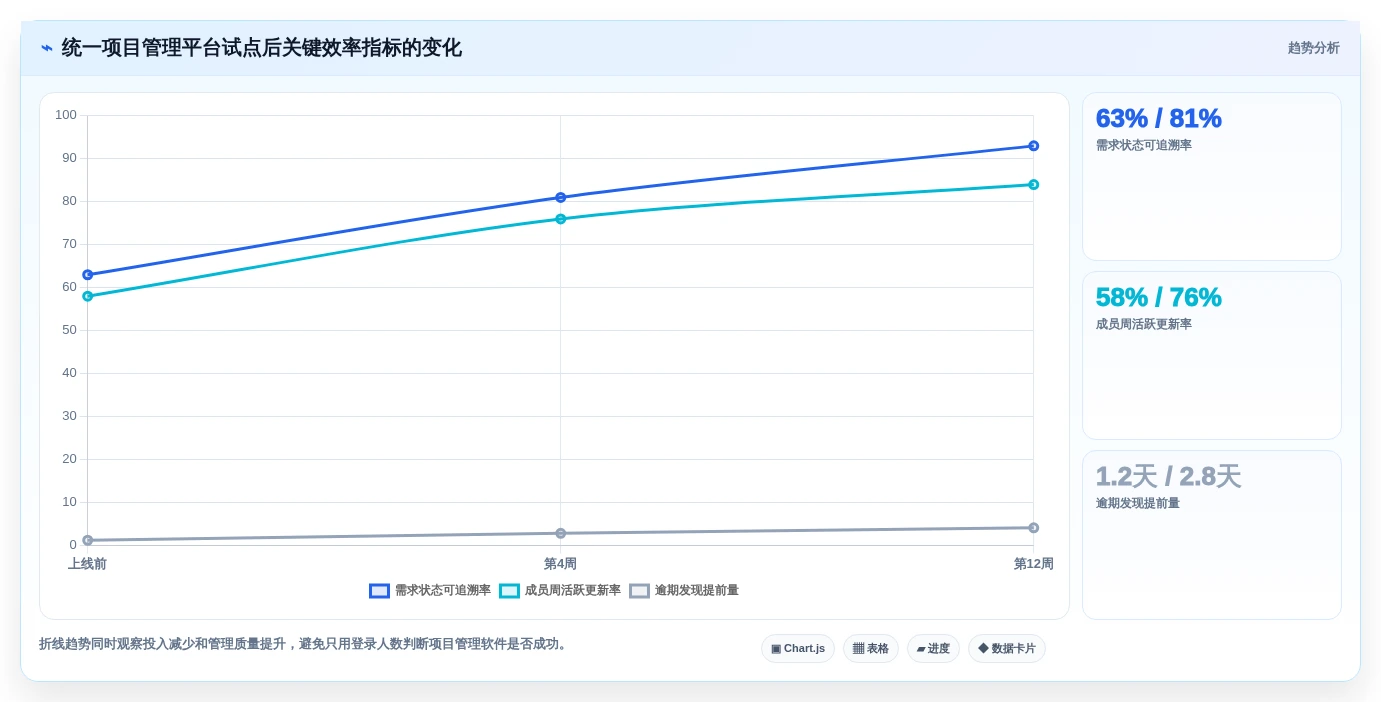This screenshot has height=702, width=1381.
Task: Click the 第12周 x-axis label
Action: click(x=1033, y=564)
